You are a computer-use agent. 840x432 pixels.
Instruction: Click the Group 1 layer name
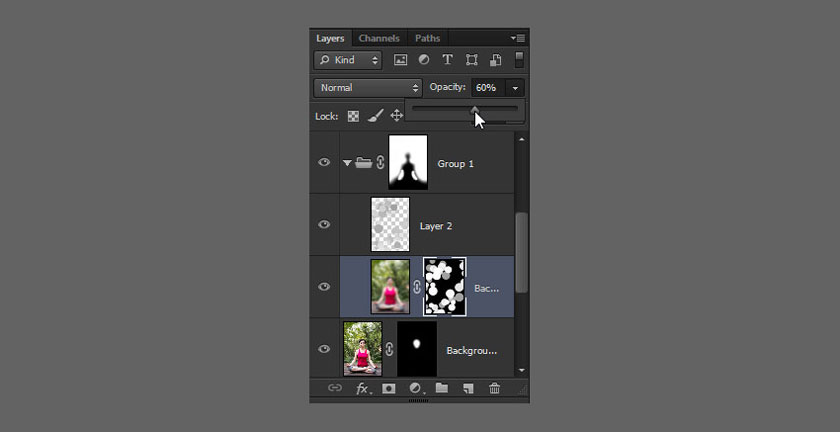click(x=455, y=164)
